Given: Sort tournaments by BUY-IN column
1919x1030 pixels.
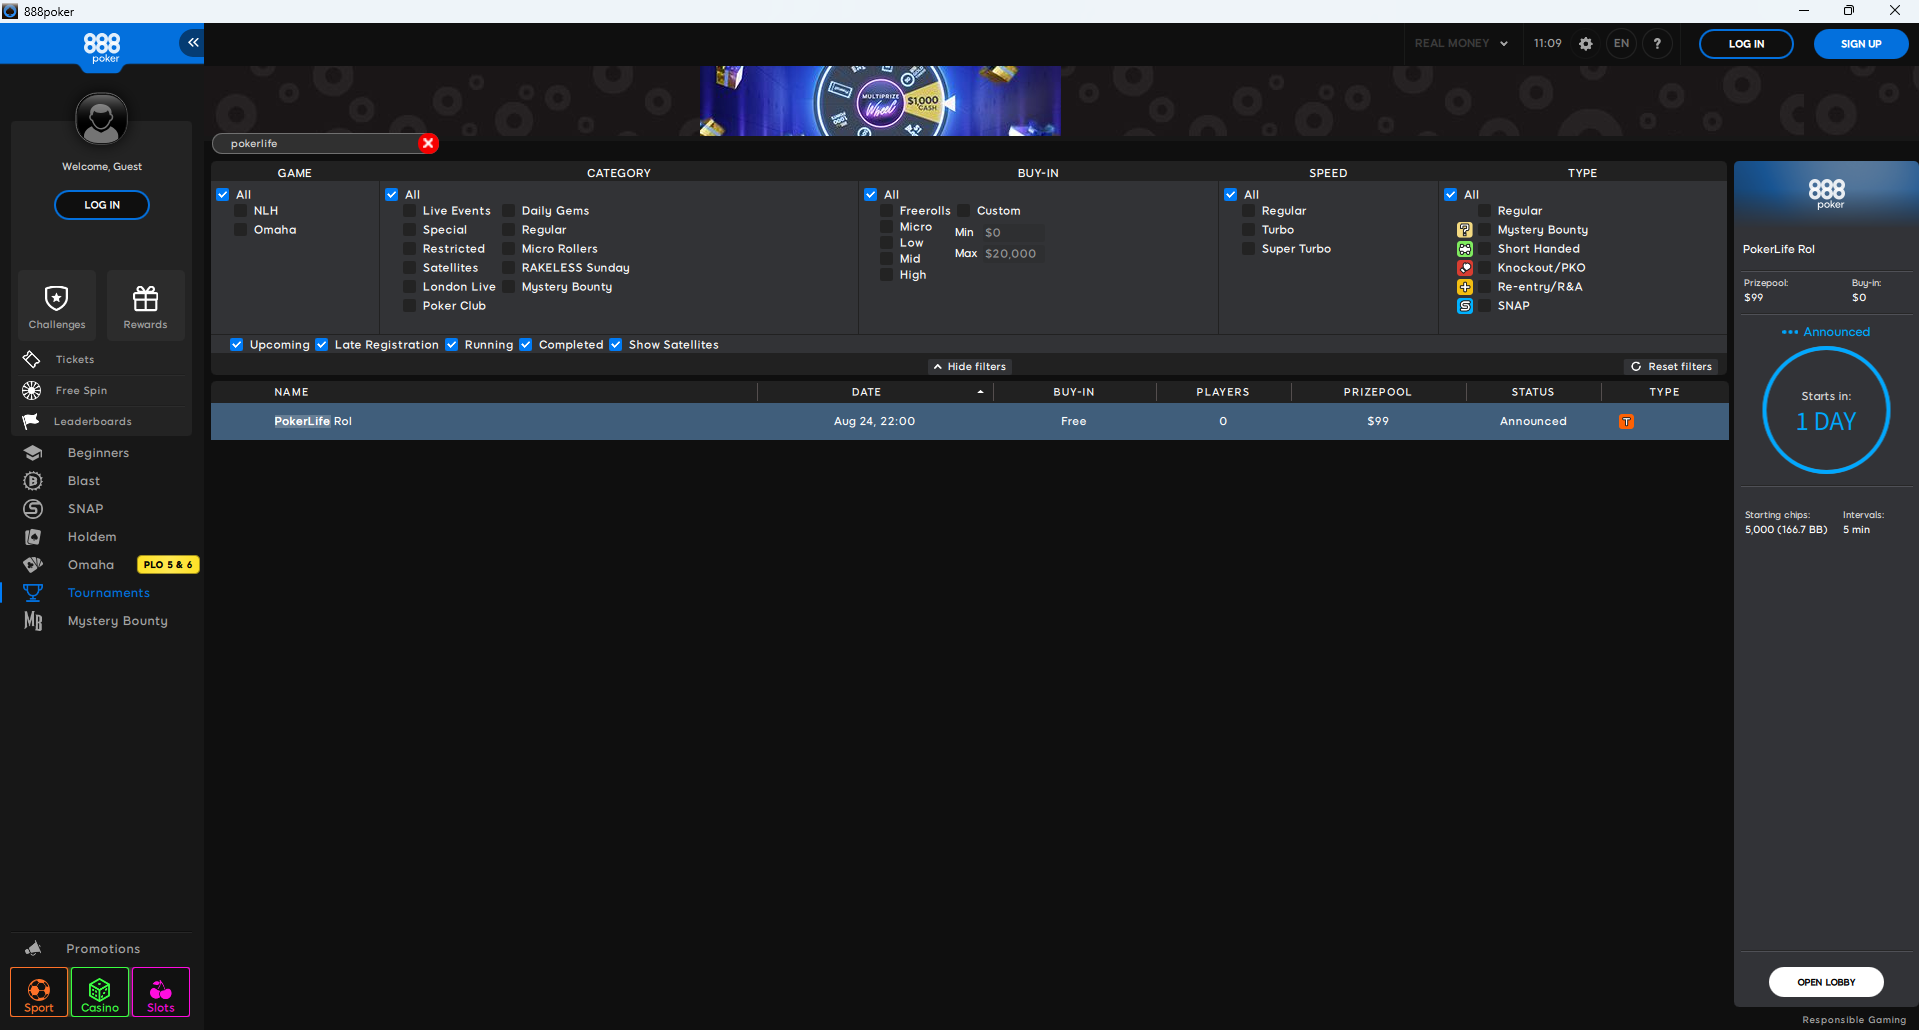Looking at the screenshot, I should click(1074, 392).
